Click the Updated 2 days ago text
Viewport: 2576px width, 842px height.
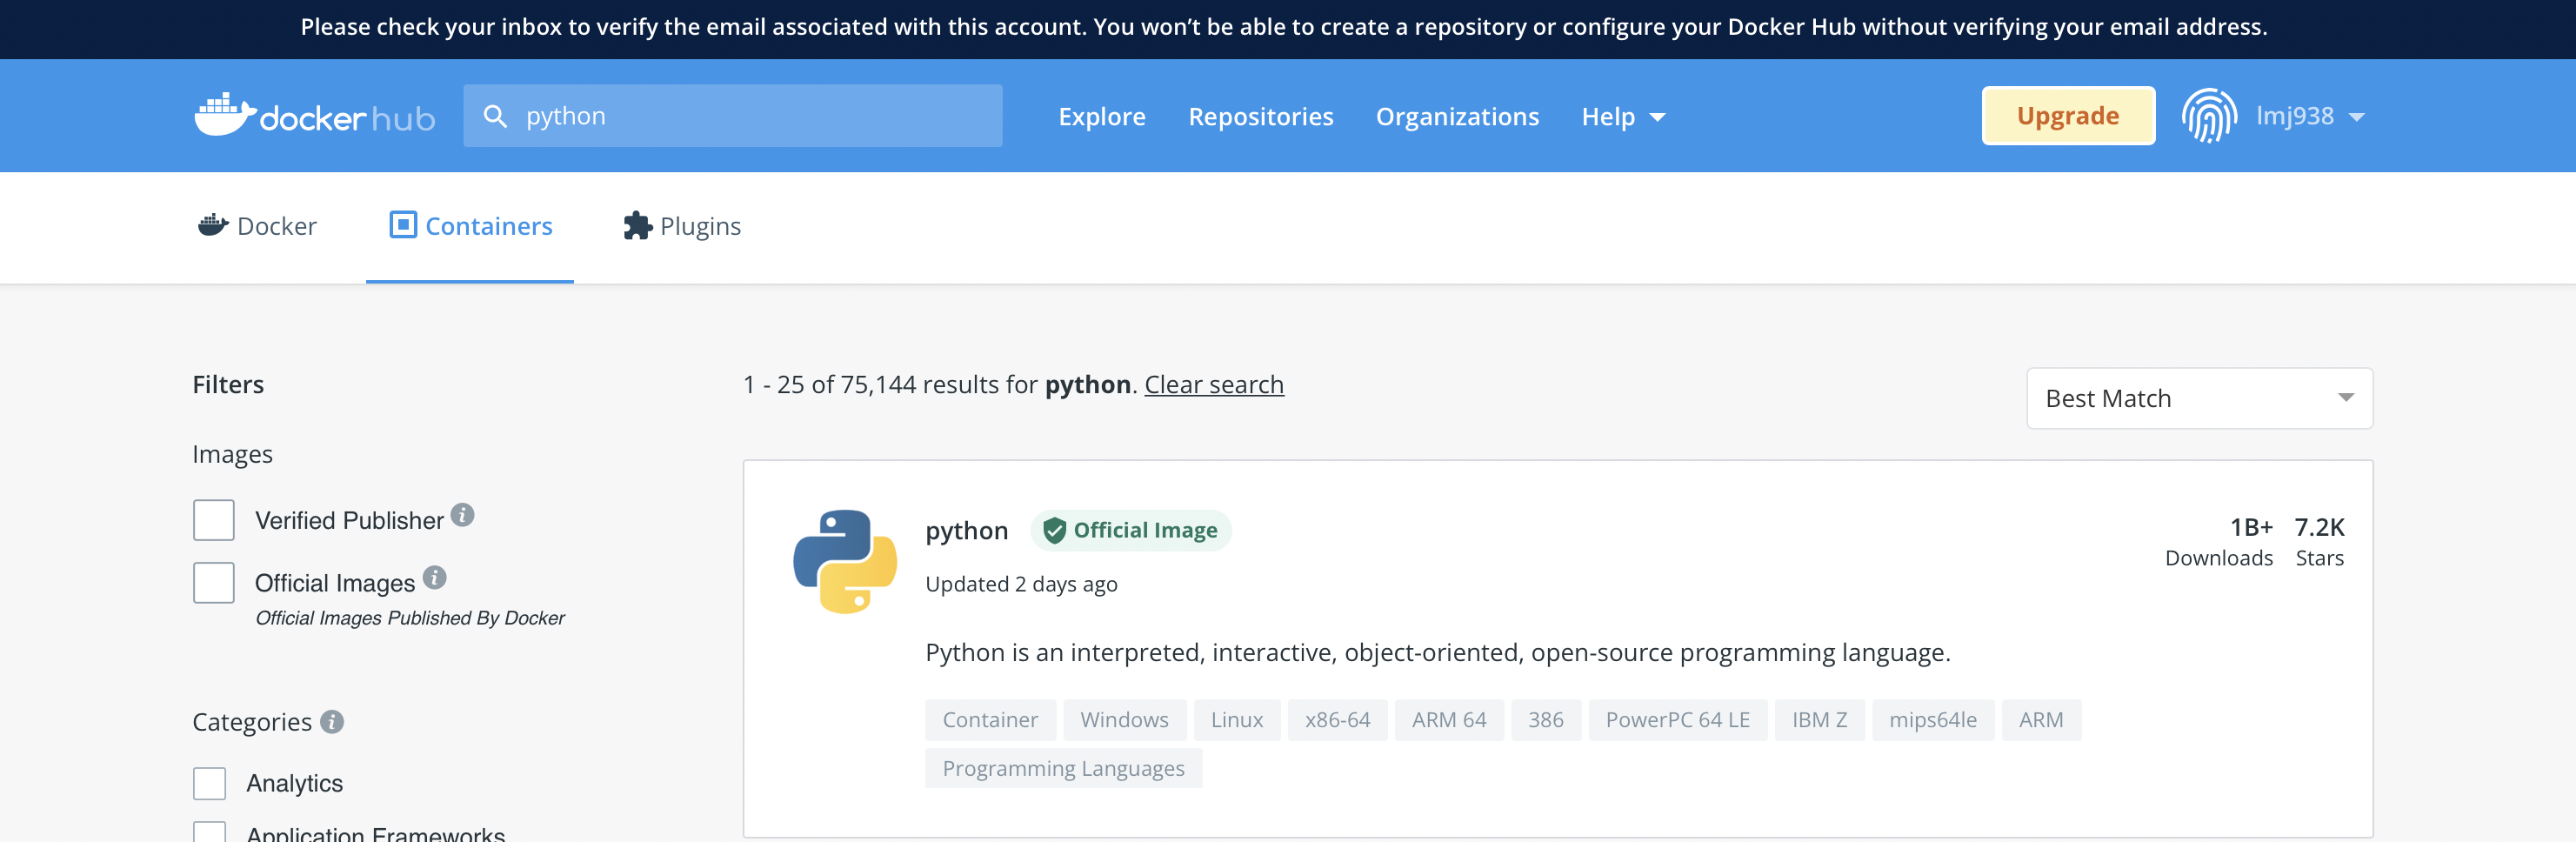(x=1021, y=584)
